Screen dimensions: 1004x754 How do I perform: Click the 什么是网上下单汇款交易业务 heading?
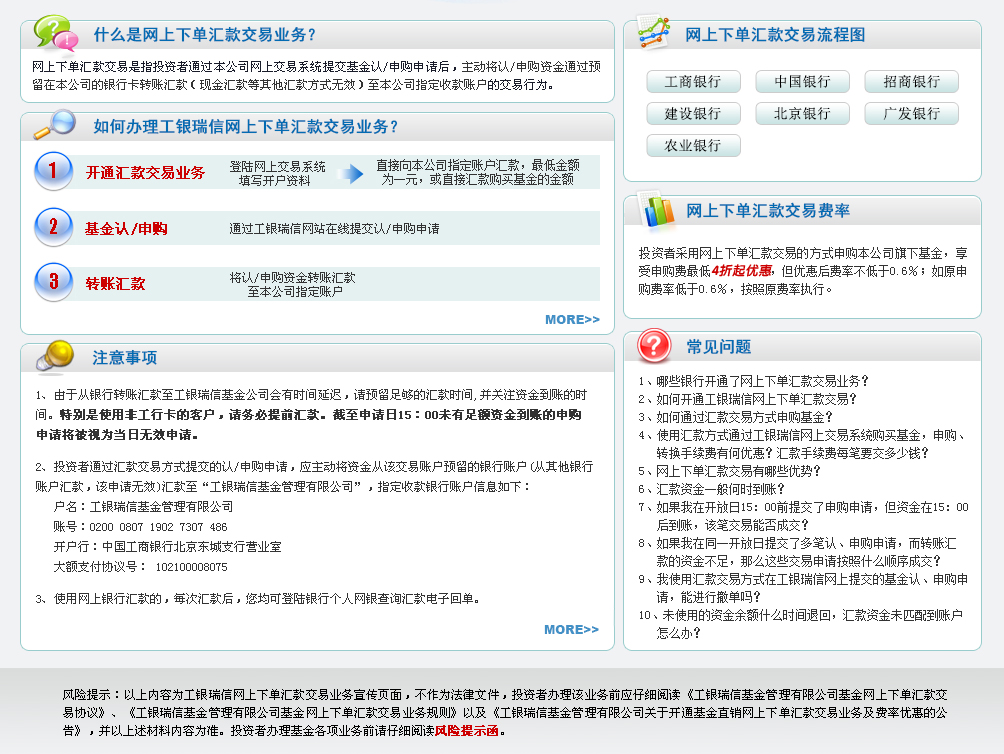click(x=205, y=35)
